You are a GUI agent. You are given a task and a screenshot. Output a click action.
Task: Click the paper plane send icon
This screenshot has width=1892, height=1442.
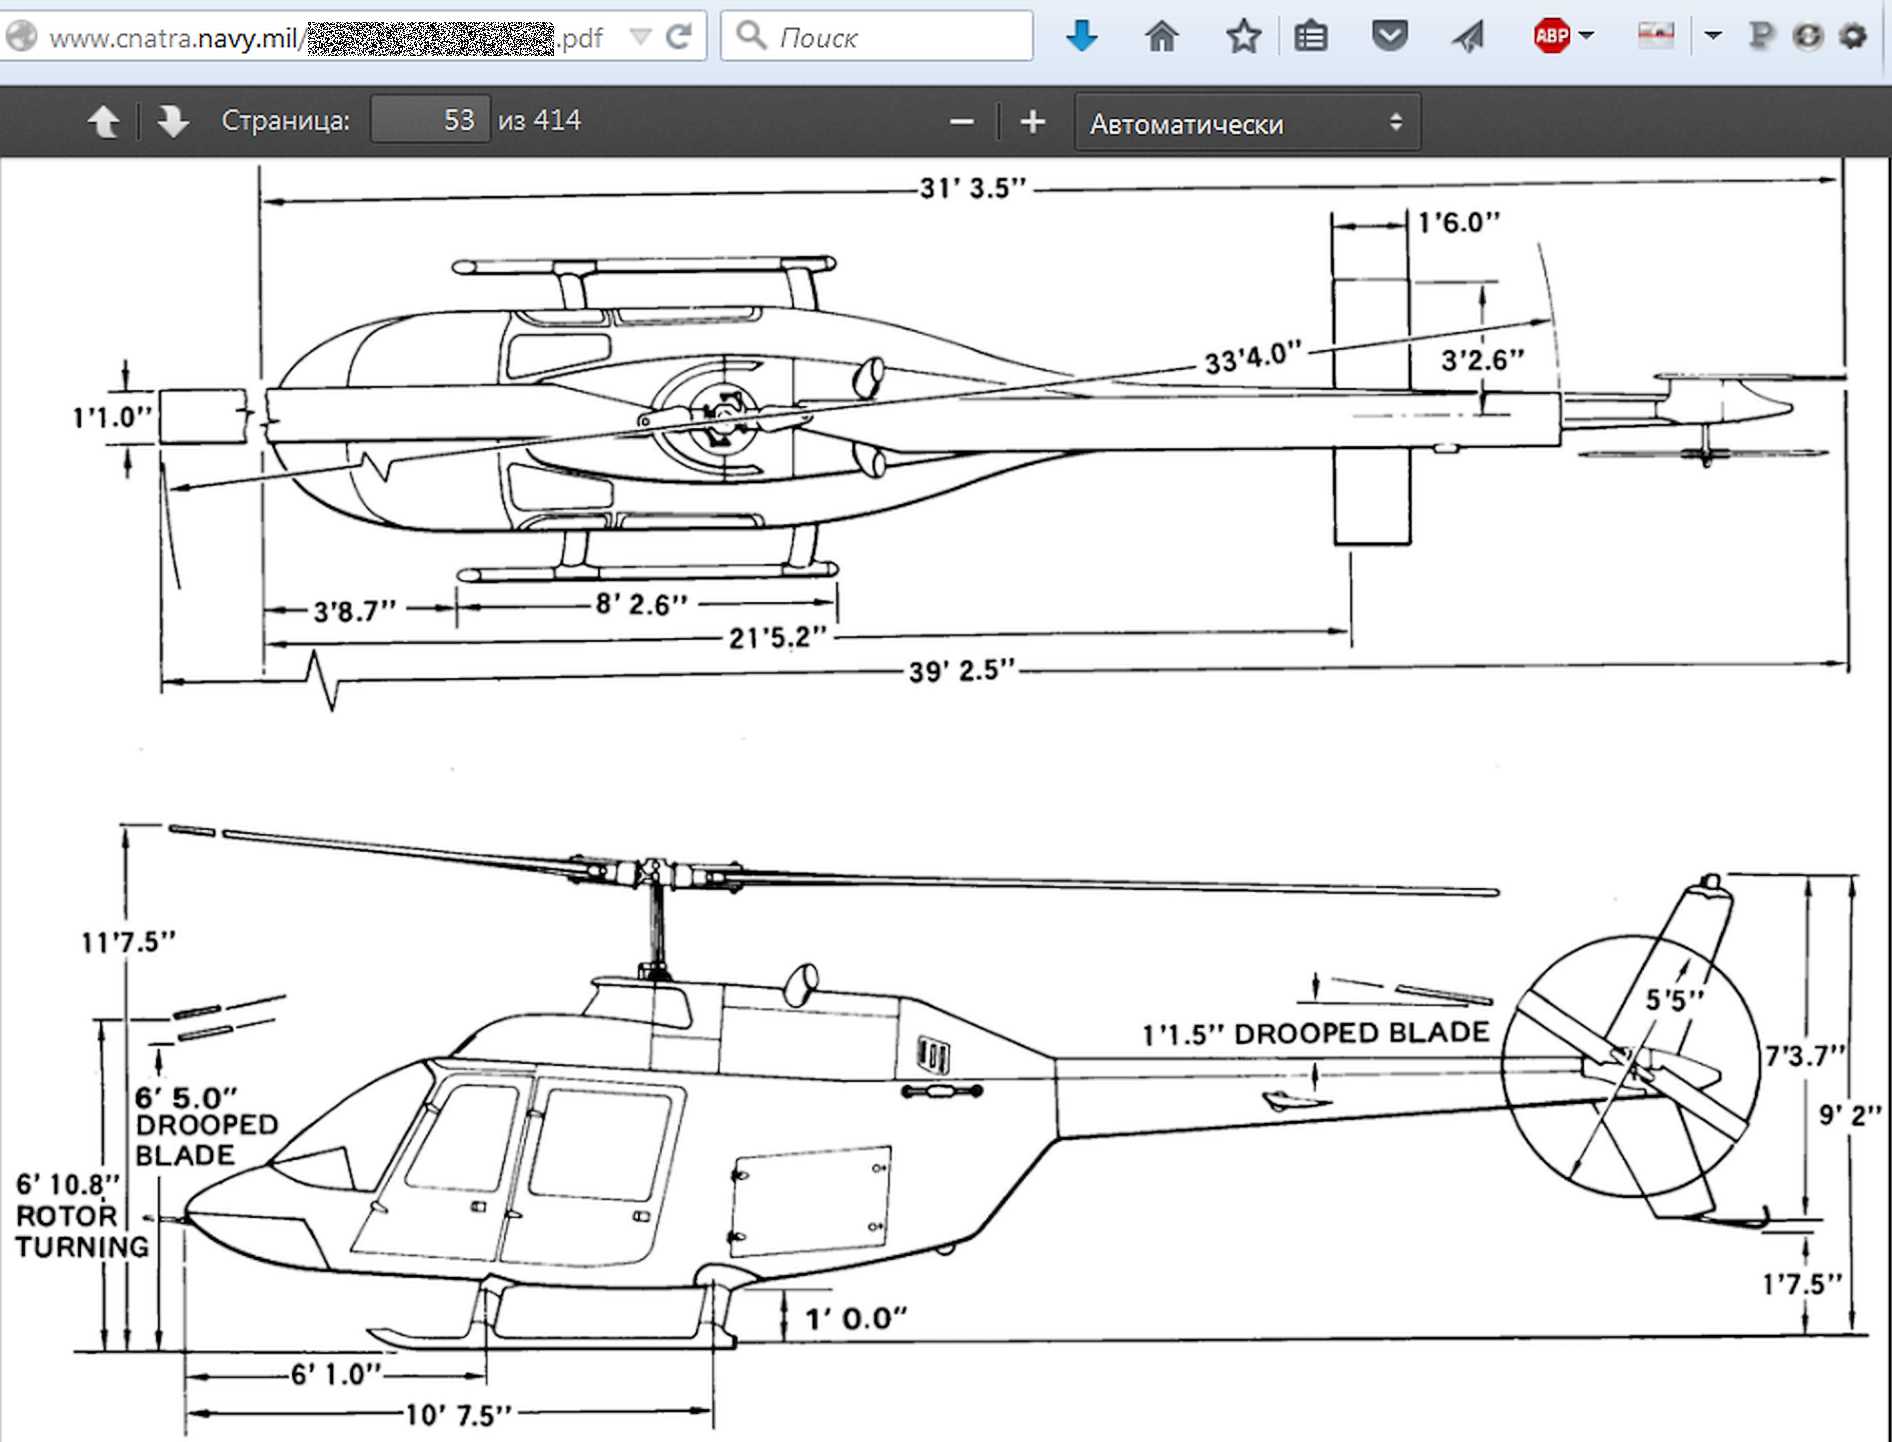coord(1468,37)
